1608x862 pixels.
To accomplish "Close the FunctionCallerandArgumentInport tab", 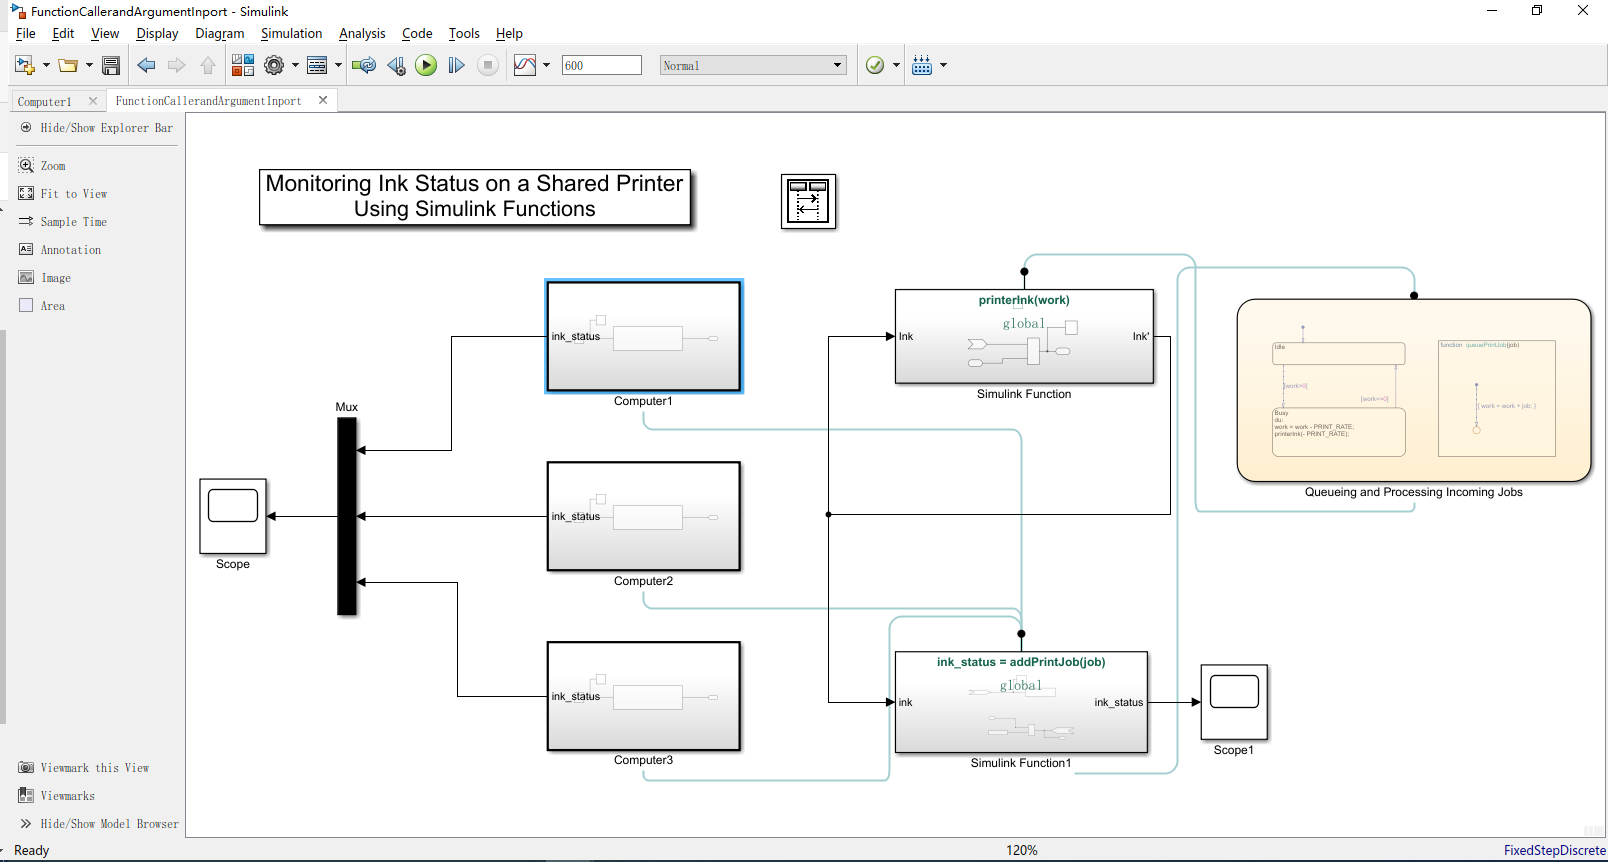I will (x=323, y=100).
